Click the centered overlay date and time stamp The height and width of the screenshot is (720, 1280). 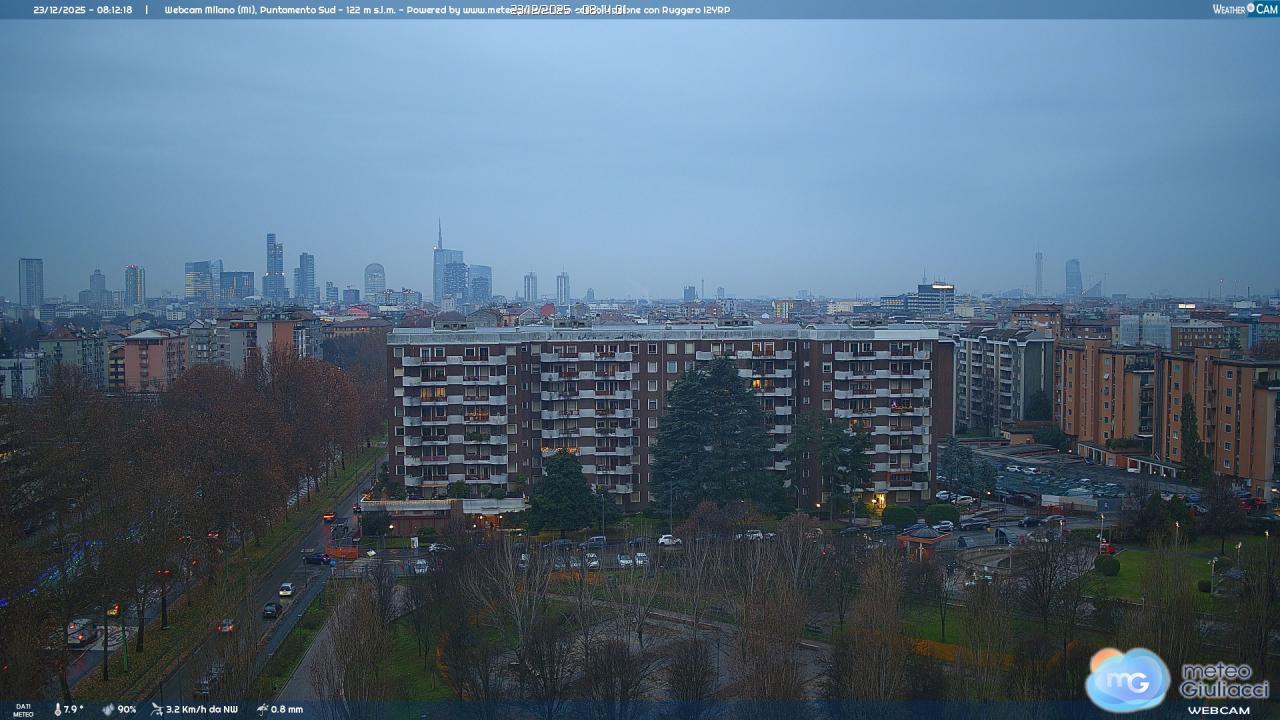point(568,9)
